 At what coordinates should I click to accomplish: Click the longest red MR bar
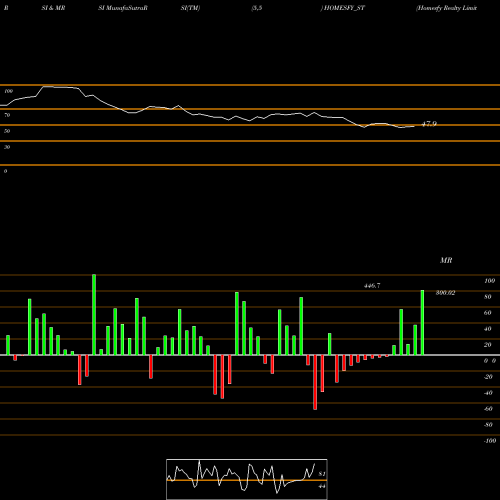coord(315,382)
